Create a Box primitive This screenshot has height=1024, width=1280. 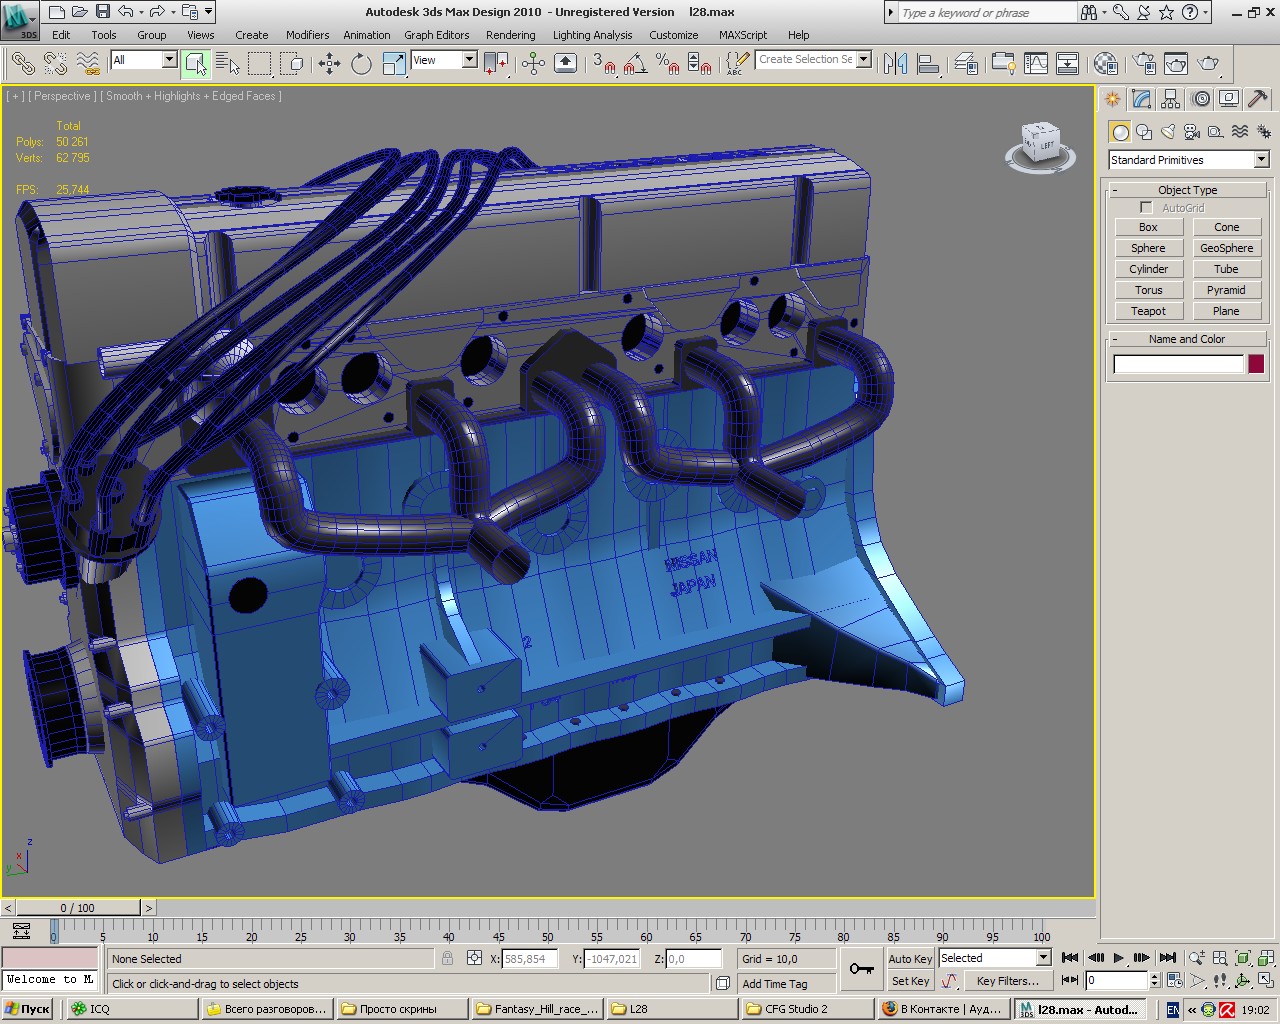coord(1148,227)
